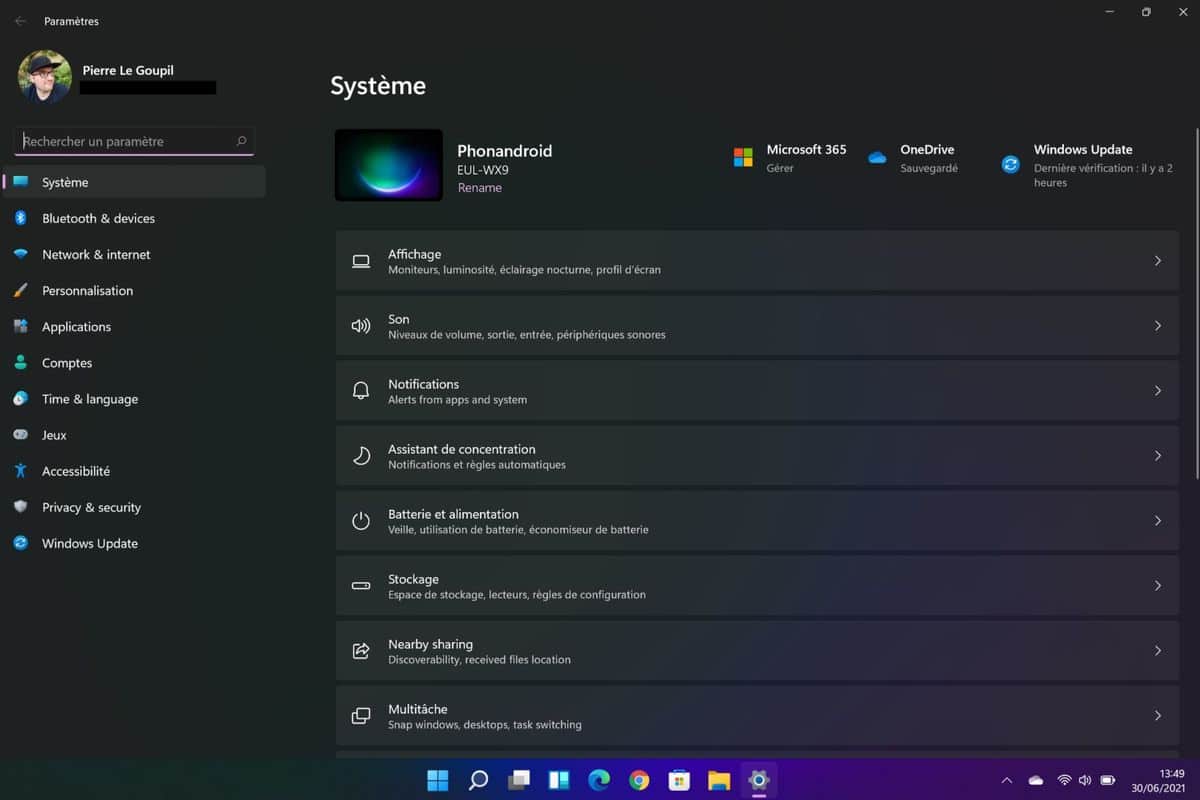Image resolution: width=1200 pixels, height=800 pixels.
Task: Click the Système page heading
Action: [378, 86]
